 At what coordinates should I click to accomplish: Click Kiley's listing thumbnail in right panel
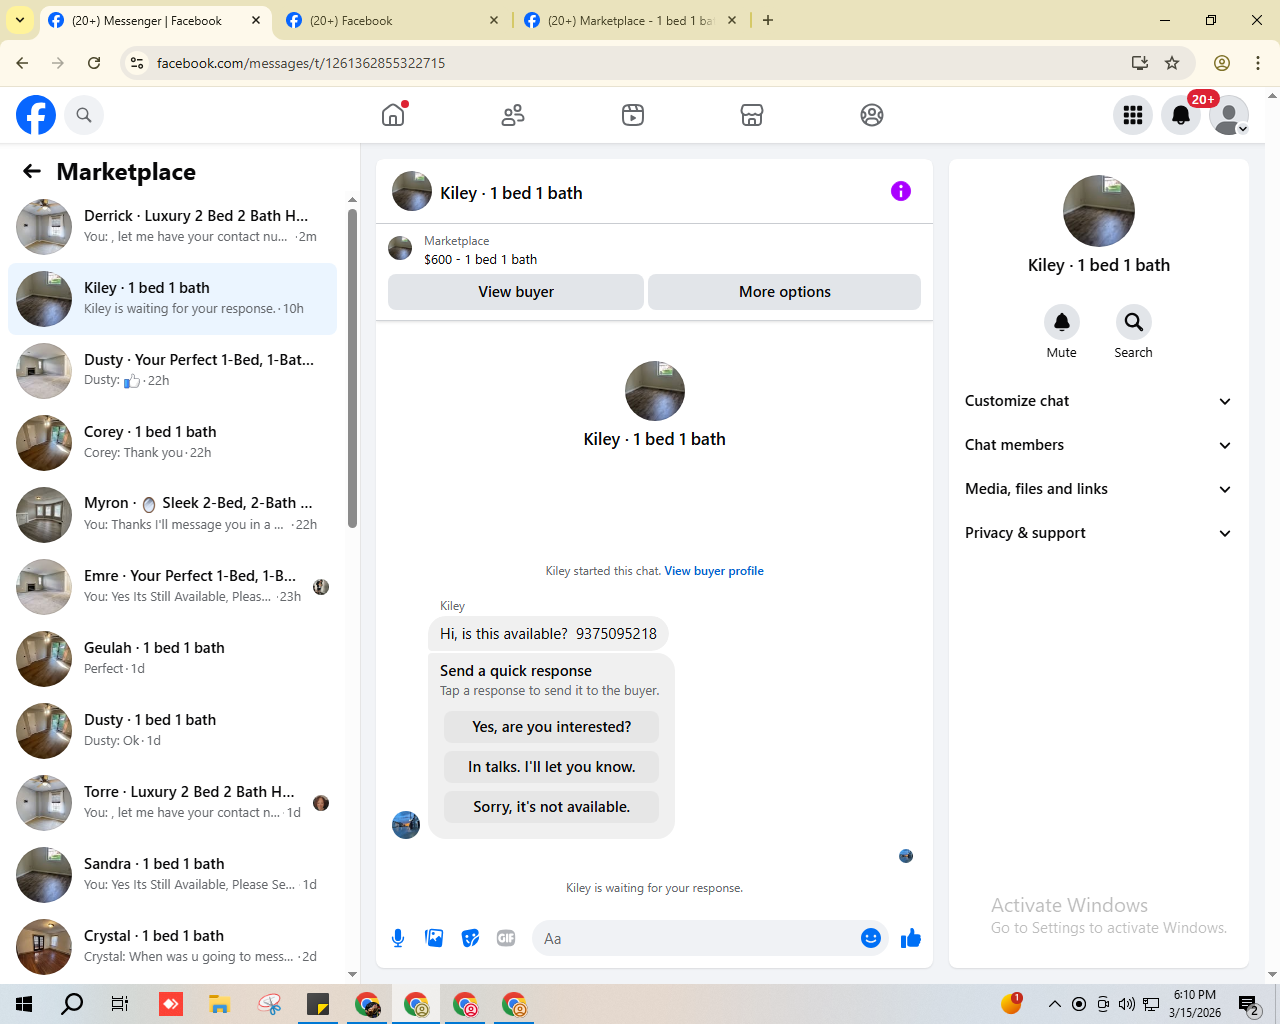(1099, 211)
